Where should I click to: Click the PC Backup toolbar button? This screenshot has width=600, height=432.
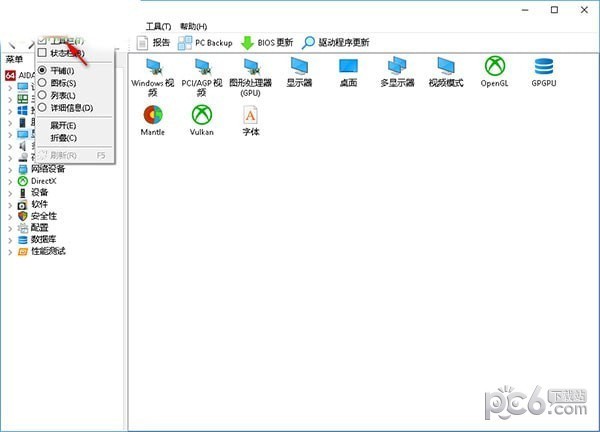[x=205, y=42]
